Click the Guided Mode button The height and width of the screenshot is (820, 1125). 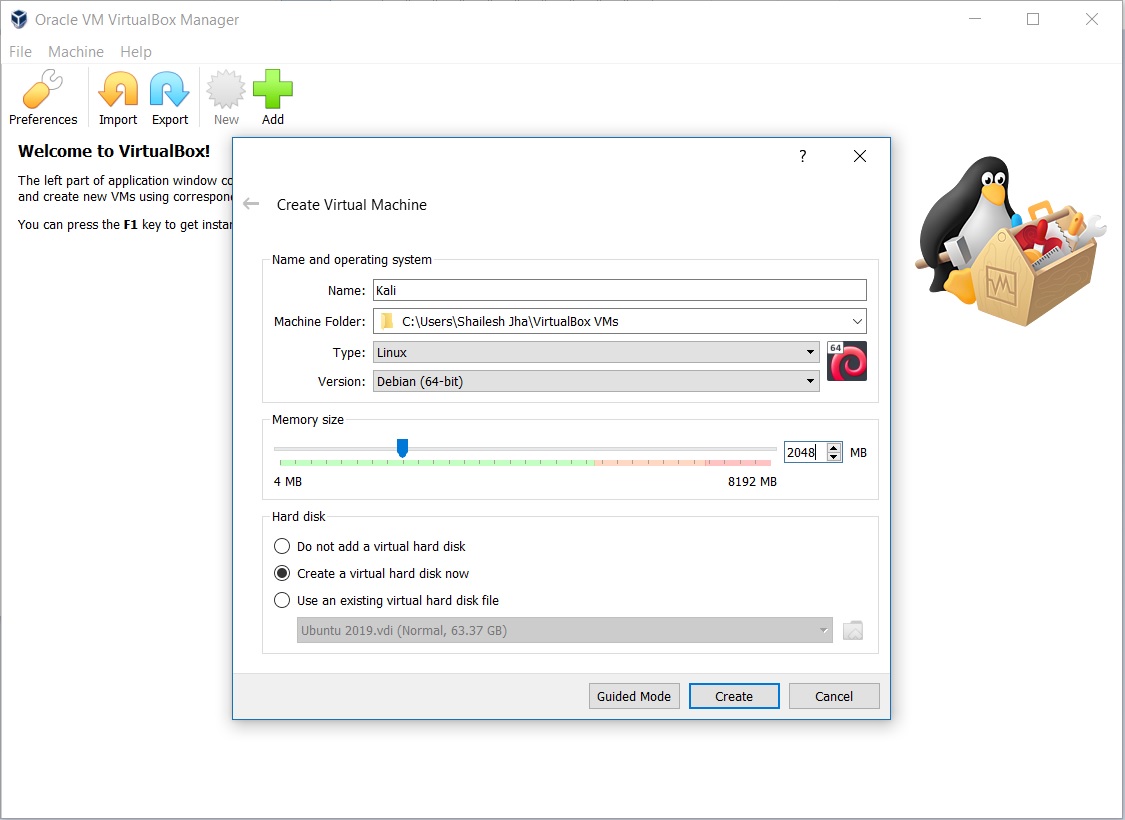click(634, 696)
